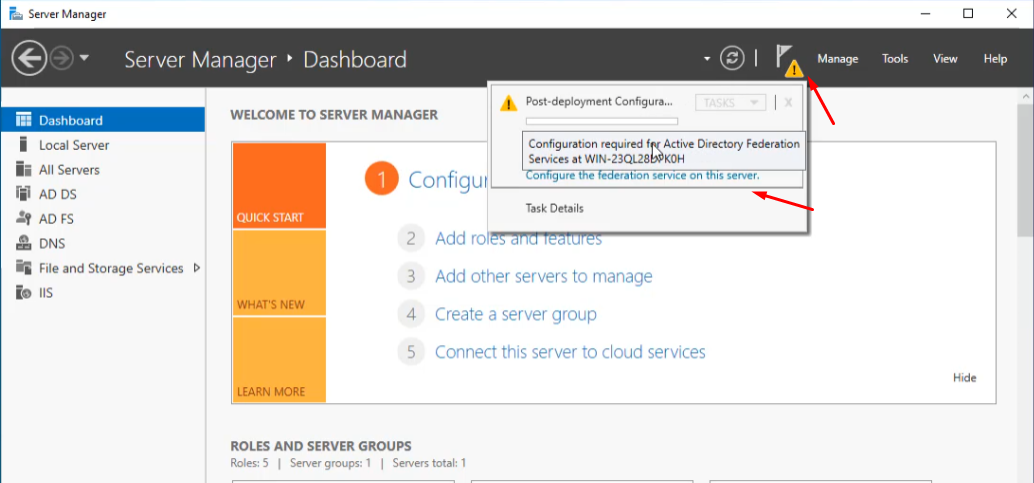Click the 'Servers total: 1' text

[429, 463]
